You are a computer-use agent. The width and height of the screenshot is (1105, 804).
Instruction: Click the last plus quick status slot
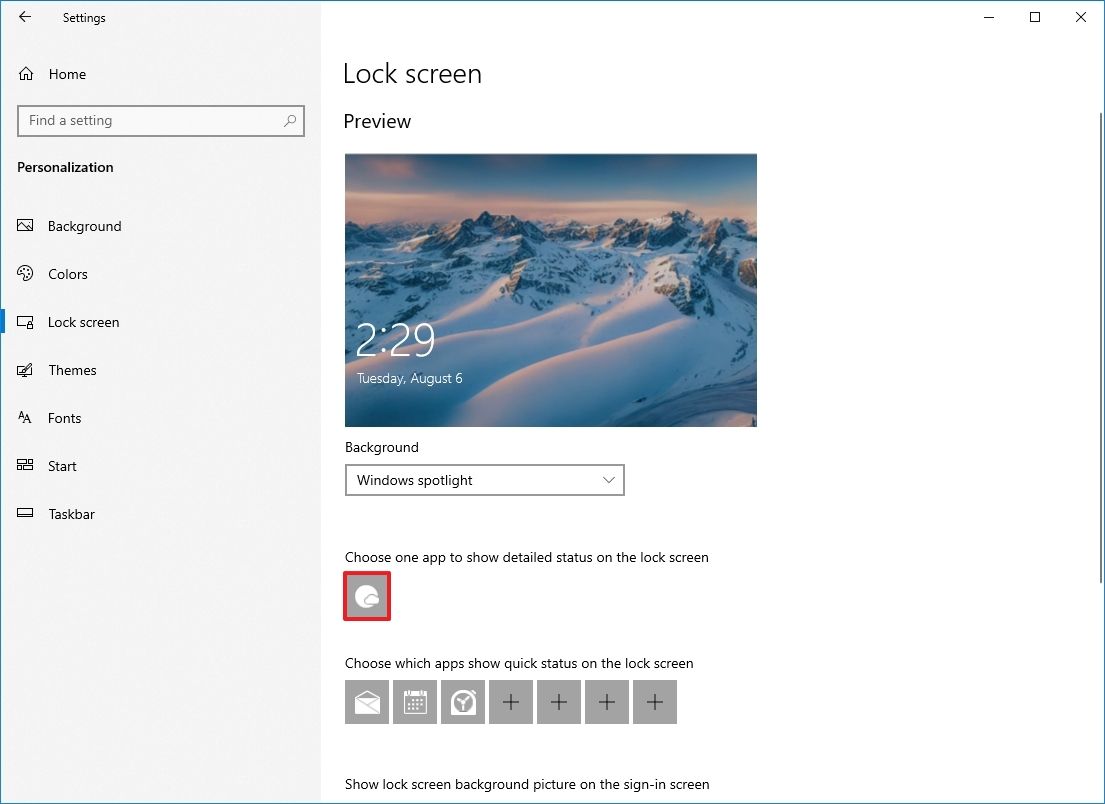click(655, 702)
